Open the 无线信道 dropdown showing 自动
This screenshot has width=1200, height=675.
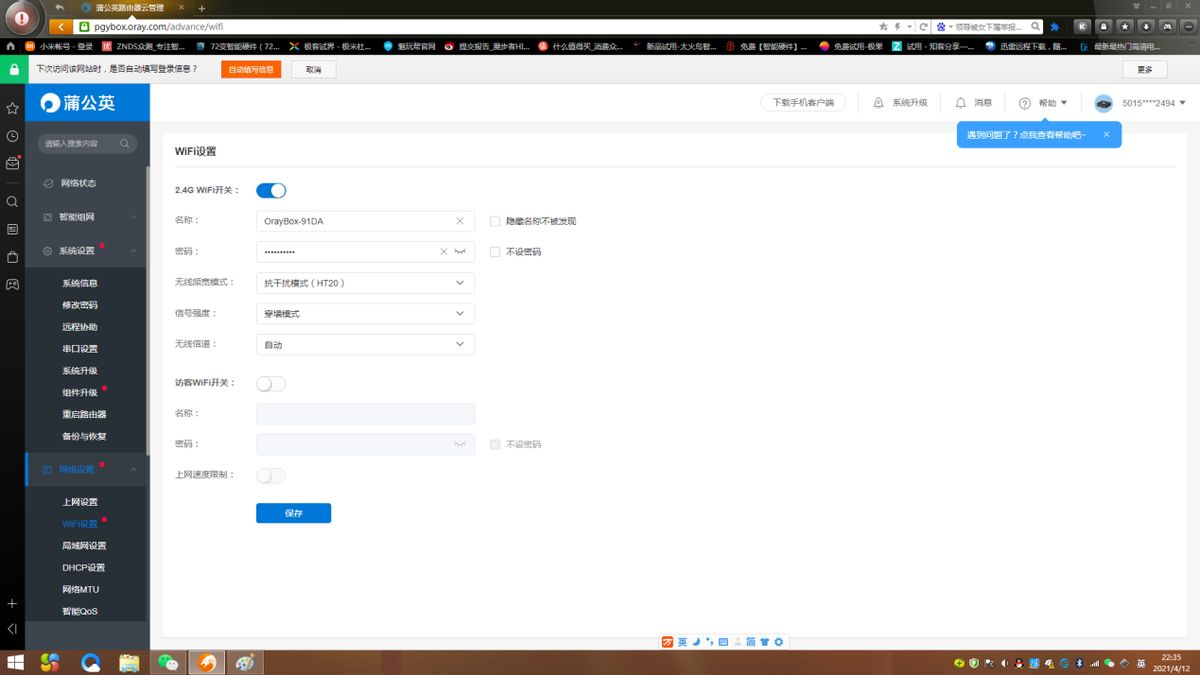coord(365,344)
